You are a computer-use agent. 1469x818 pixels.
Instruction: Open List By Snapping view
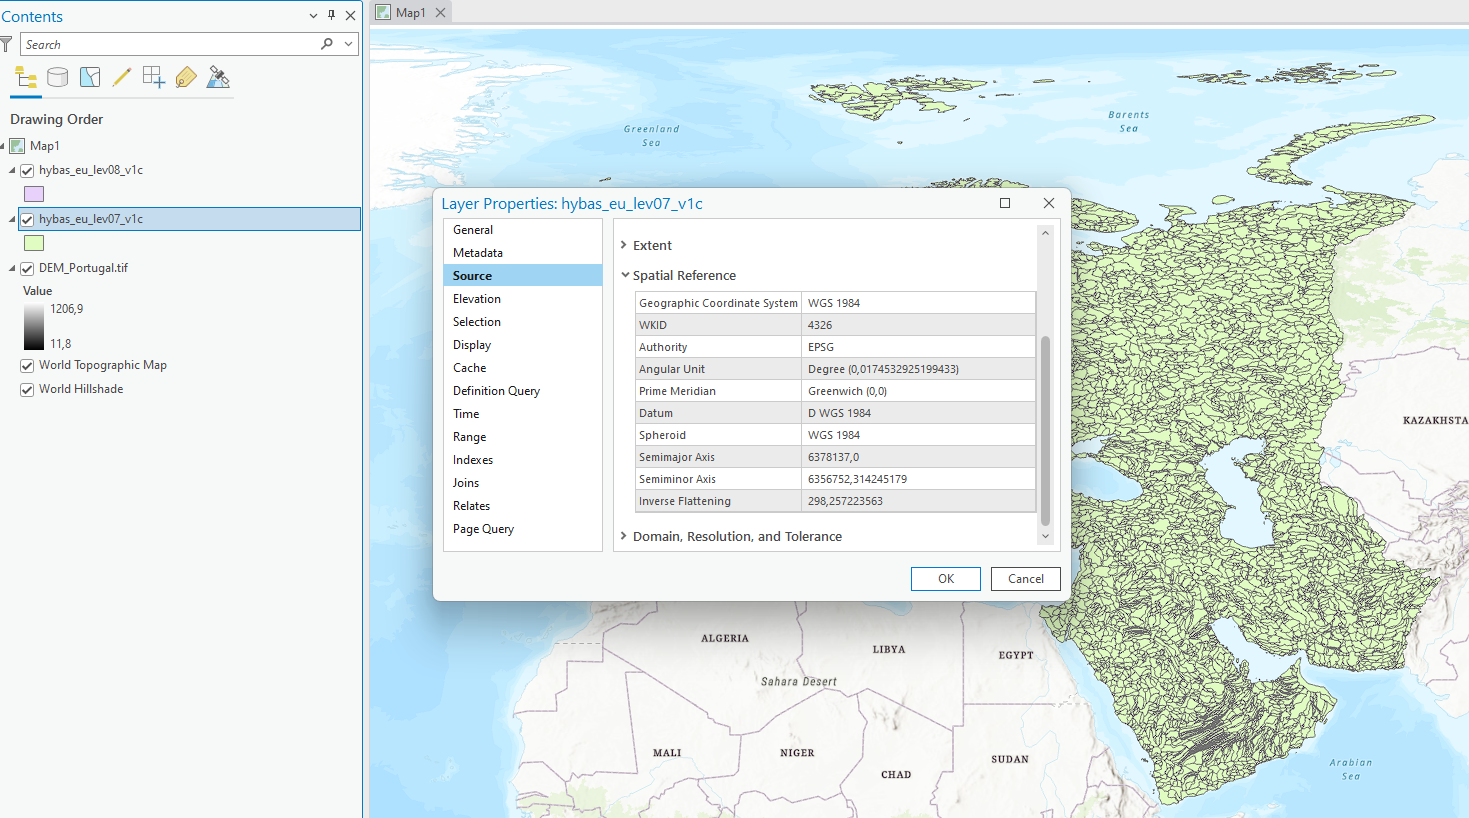[x=154, y=77]
